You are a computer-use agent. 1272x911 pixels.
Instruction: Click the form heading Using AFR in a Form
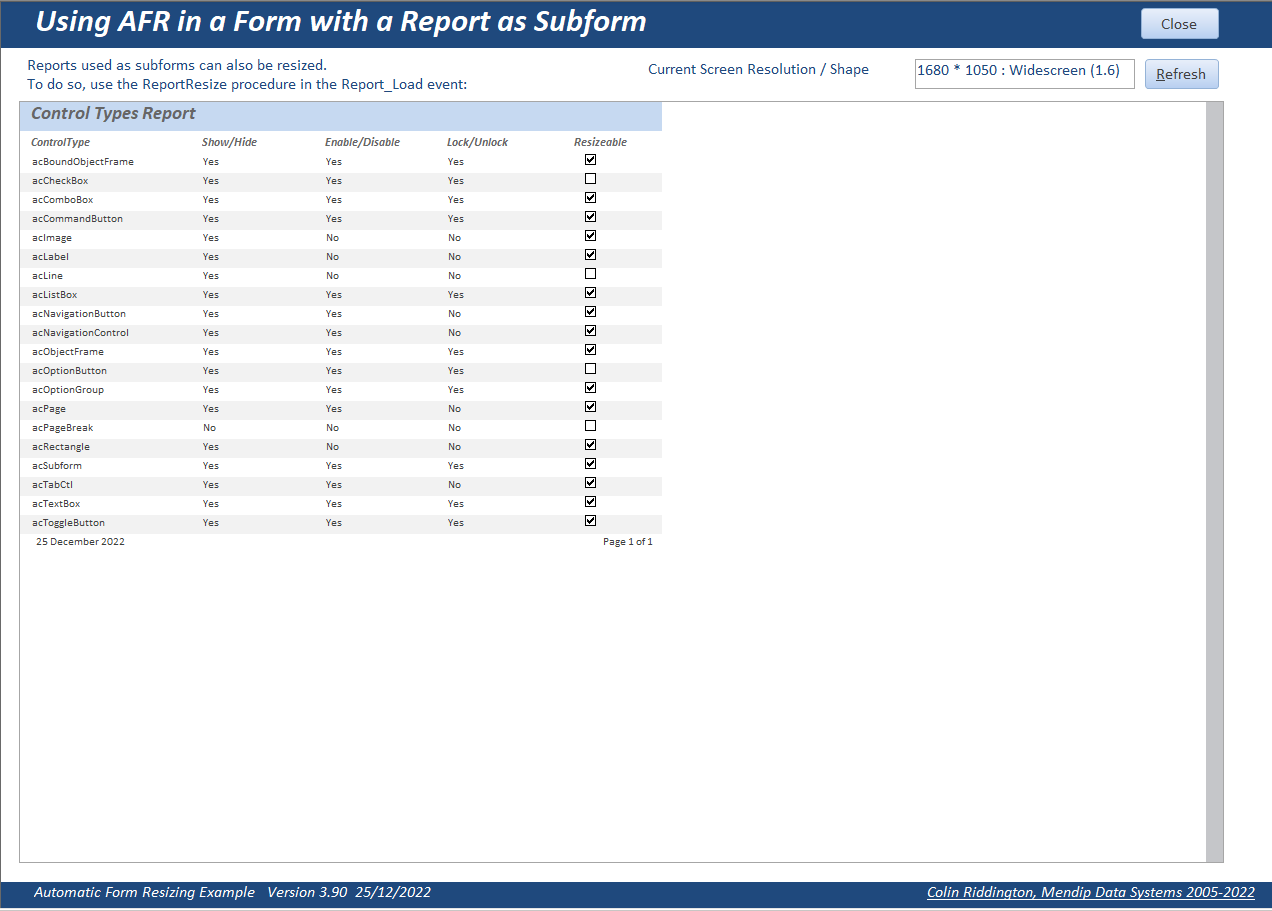click(341, 21)
